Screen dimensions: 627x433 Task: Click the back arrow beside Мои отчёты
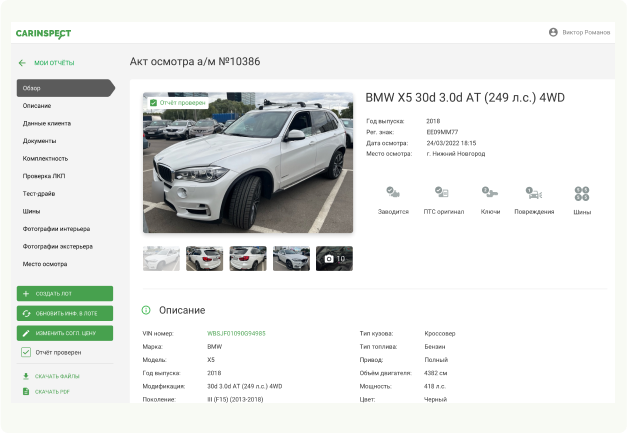(22, 63)
